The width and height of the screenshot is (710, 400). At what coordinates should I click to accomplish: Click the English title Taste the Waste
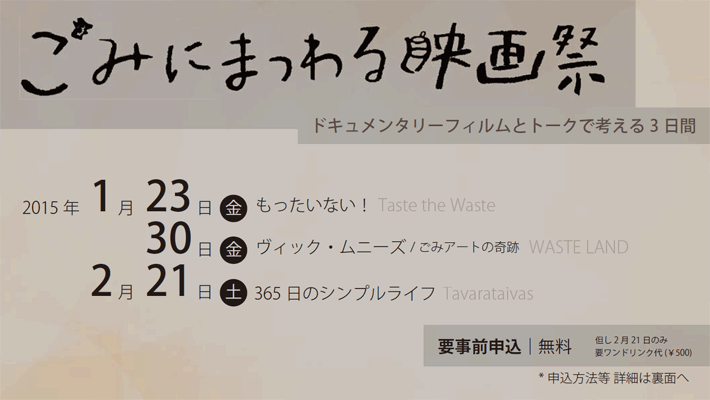click(x=438, y=207)
